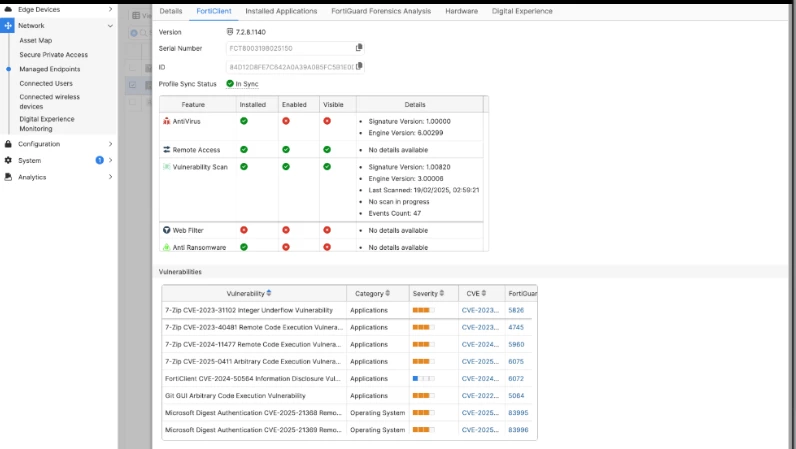Click the Analytics sidebar icon

click(8, 177)
